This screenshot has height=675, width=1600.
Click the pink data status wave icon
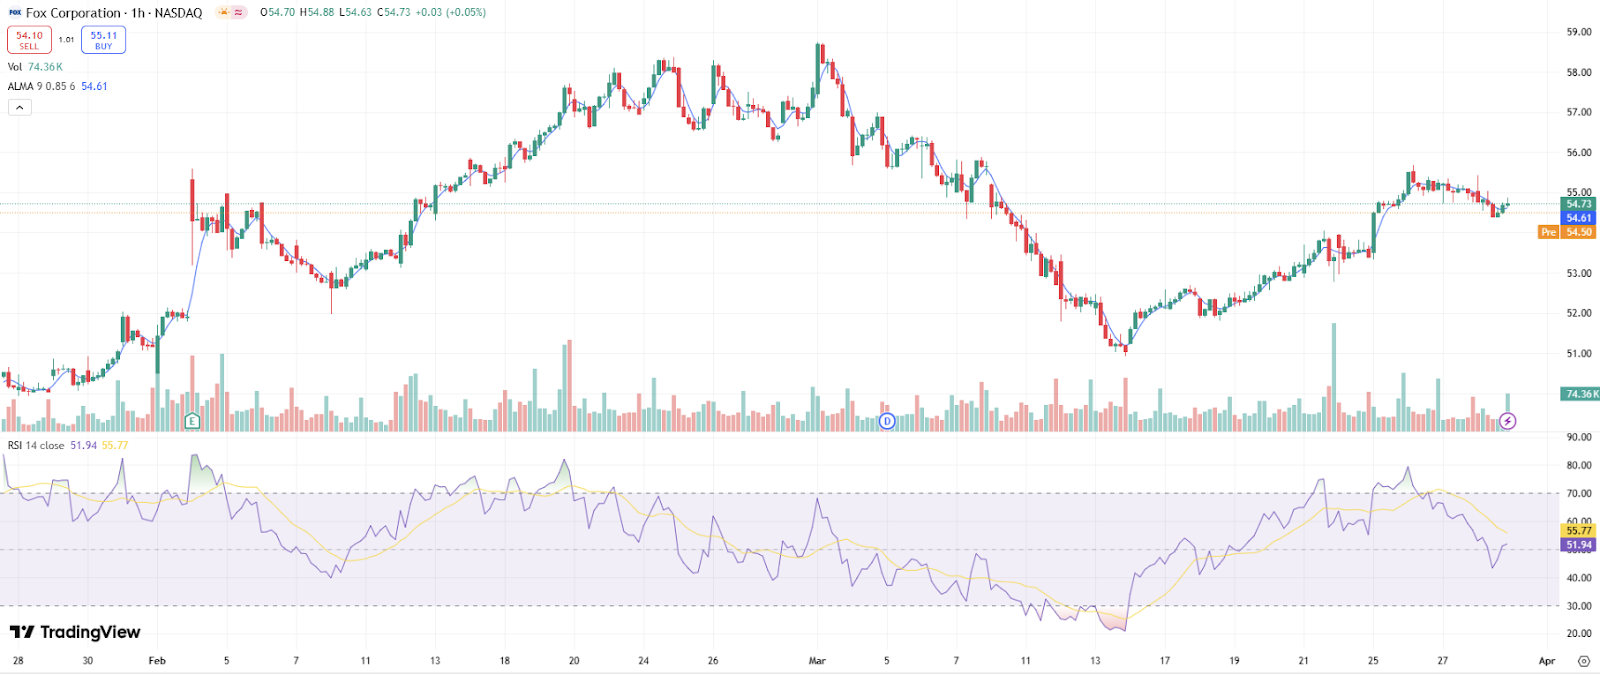(239, 13)
